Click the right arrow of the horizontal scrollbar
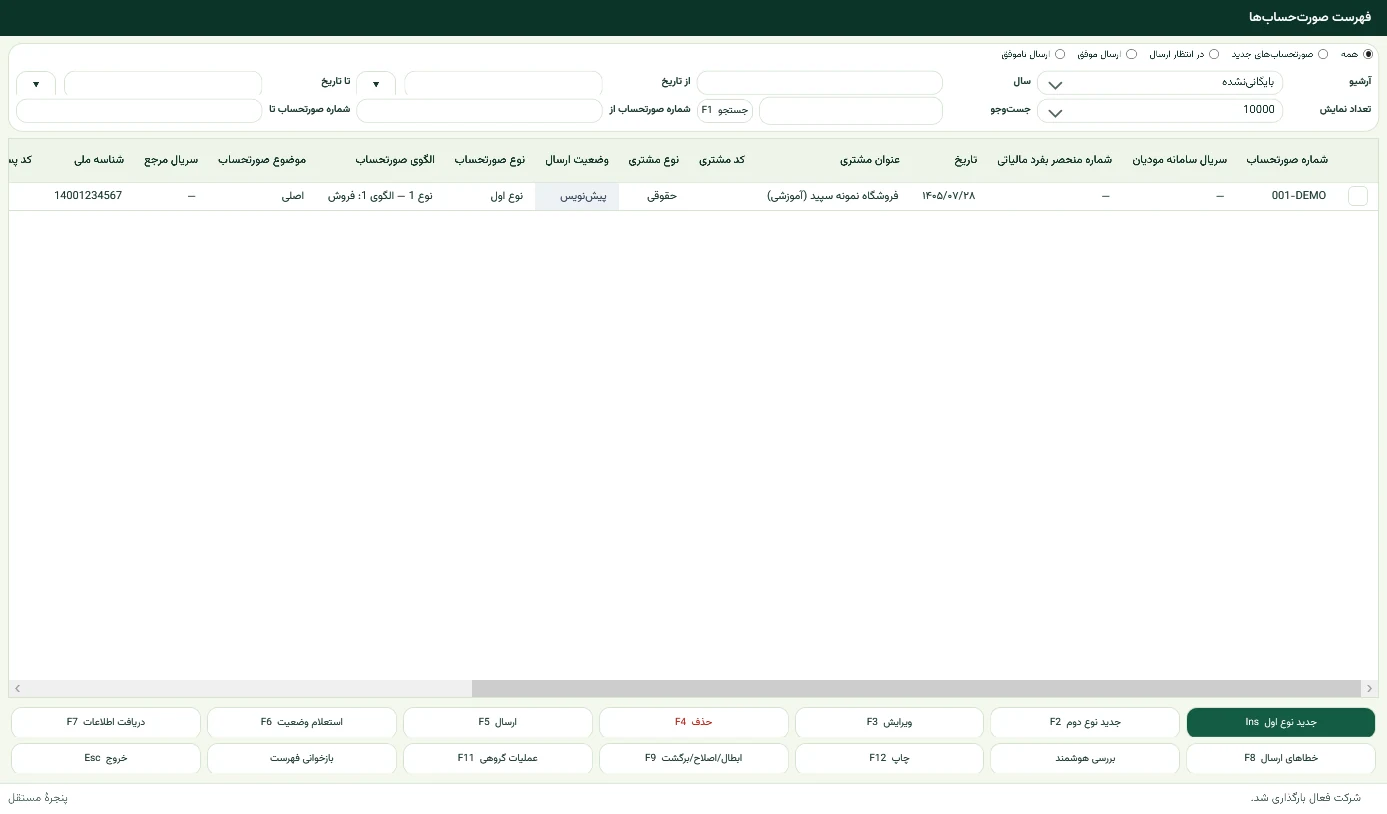Viewport: 1387px width, 814px height. 1369,689
